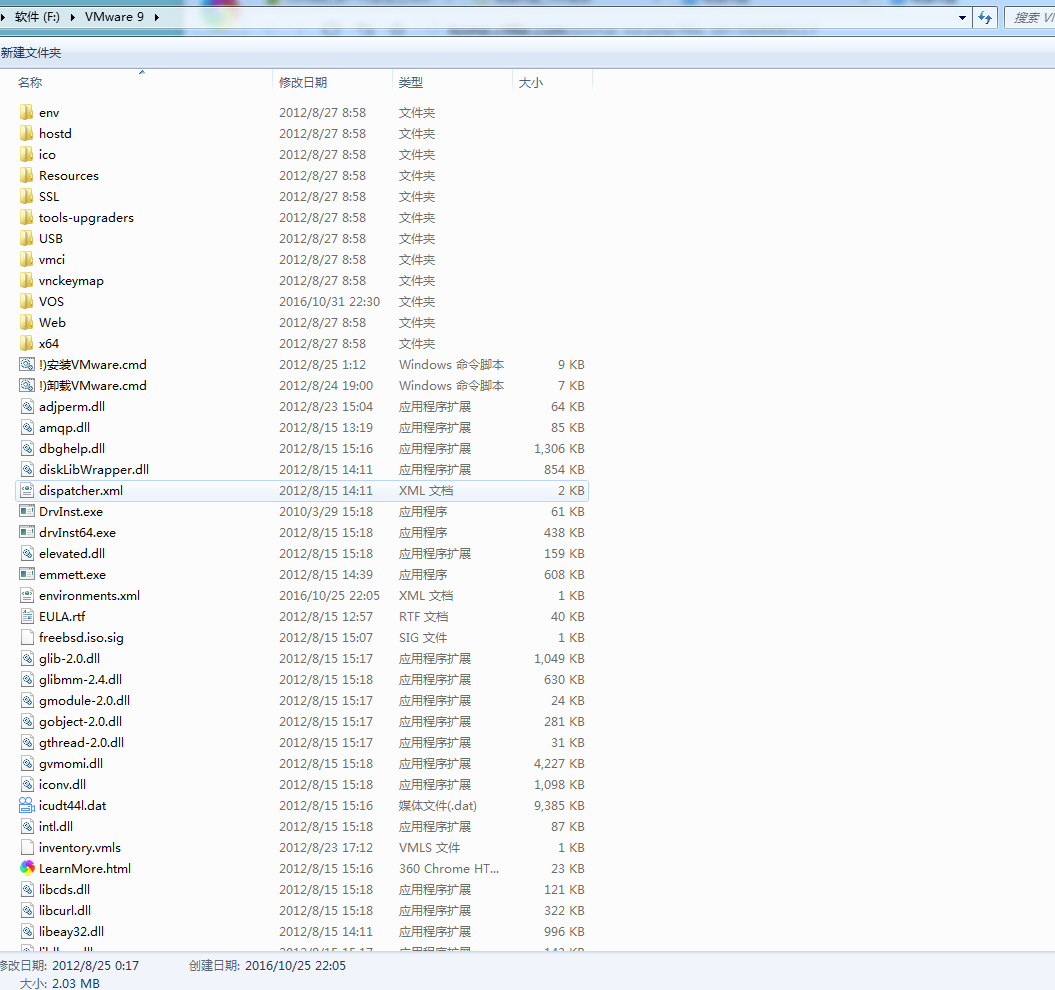Click the EULA.rtf document icon
Screen dimensions: 1055x990
click(27, 616)
